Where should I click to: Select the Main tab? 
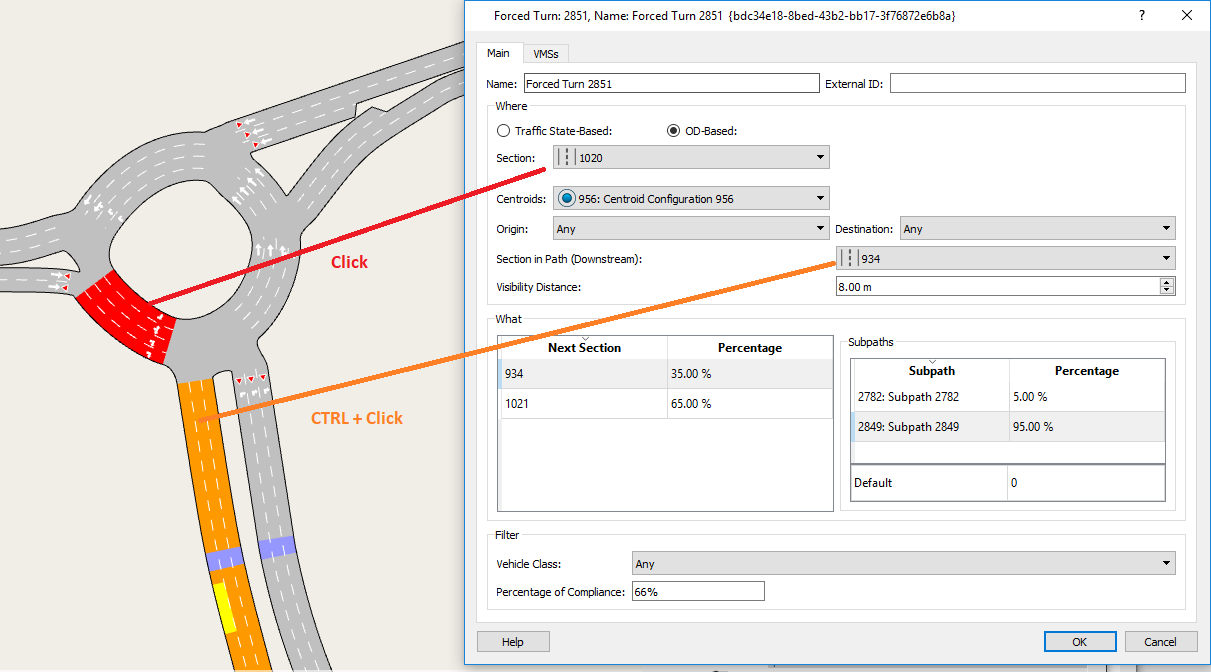(498, 53)
